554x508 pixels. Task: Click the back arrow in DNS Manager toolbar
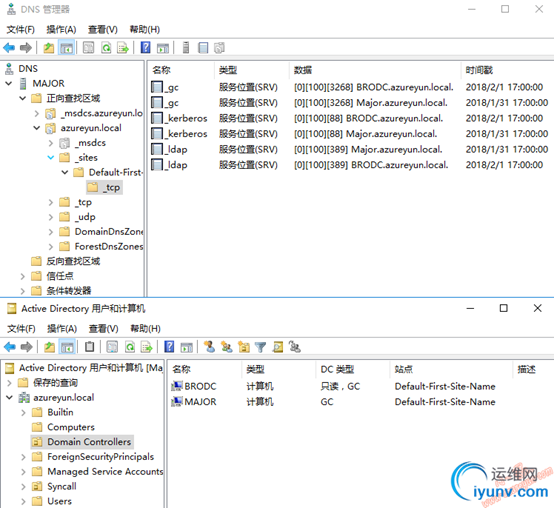(9, 48)
